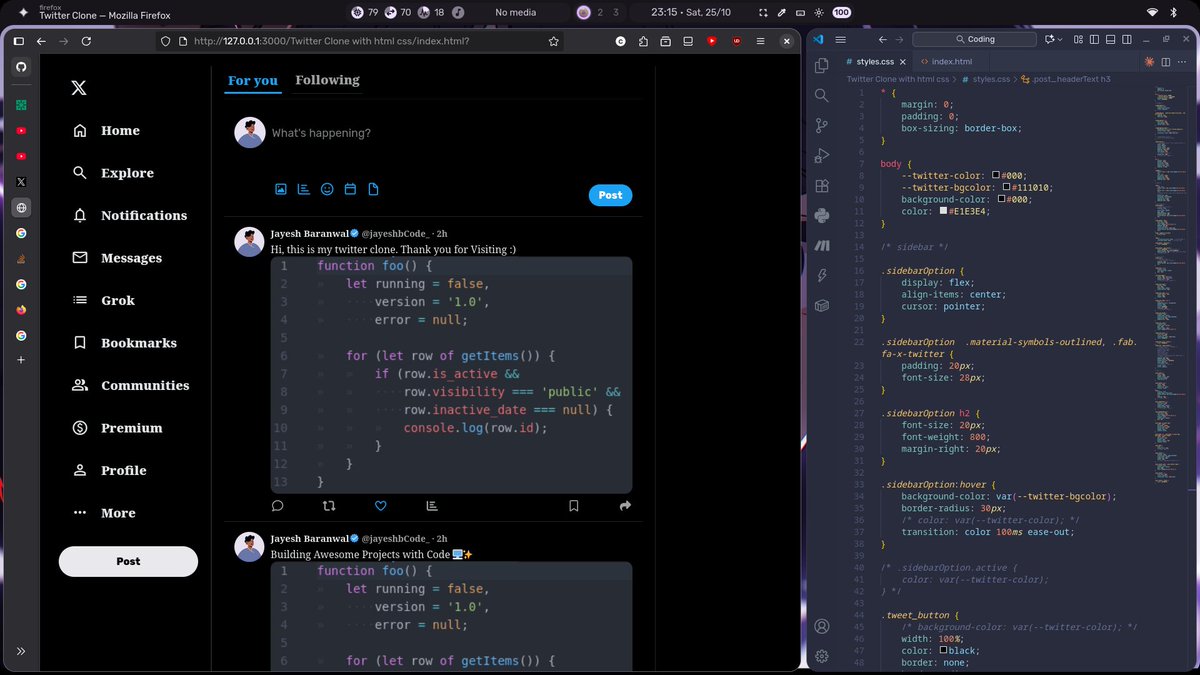This screenshot has height=675, width=1200.
Task: Click the blue Post button in composer
Action: click(x=610, y=195)
